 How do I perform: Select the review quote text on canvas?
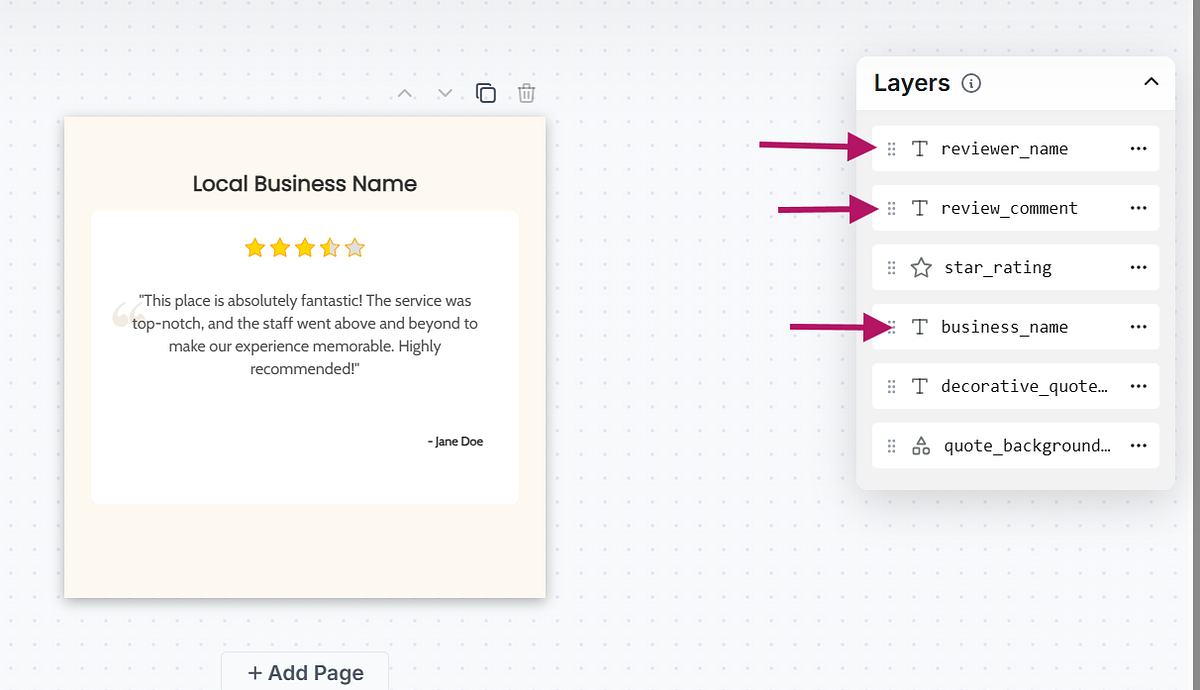(305, 335)
